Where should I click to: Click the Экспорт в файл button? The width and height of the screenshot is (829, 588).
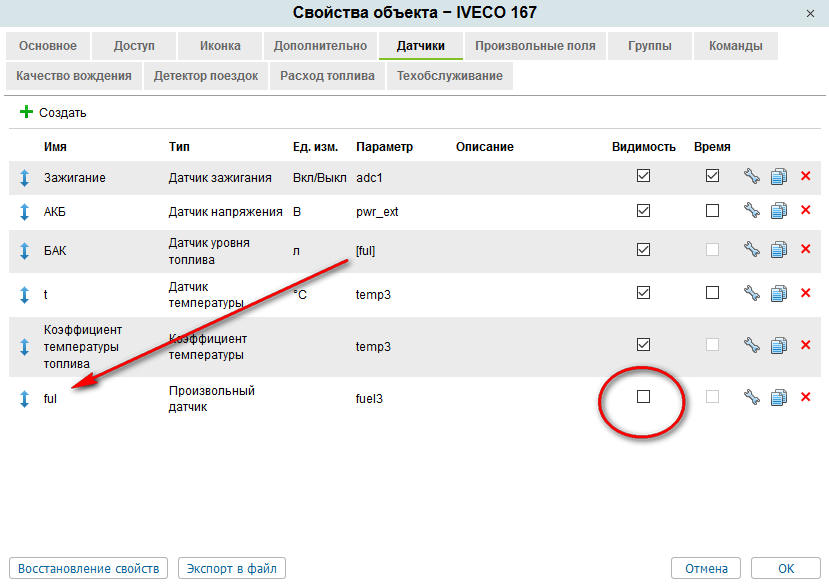232,568
